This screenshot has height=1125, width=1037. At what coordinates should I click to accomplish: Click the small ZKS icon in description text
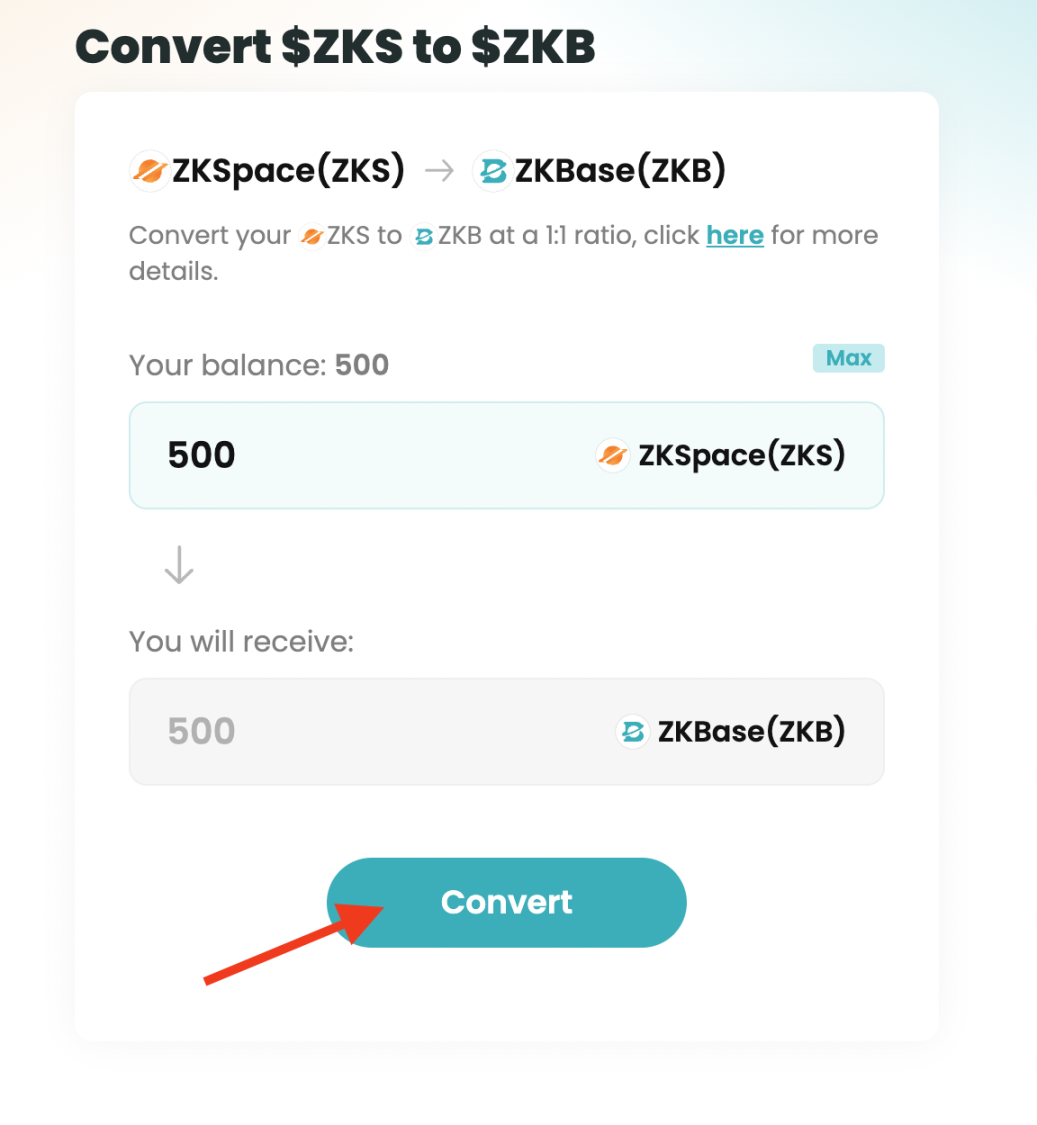click(311, 236)
